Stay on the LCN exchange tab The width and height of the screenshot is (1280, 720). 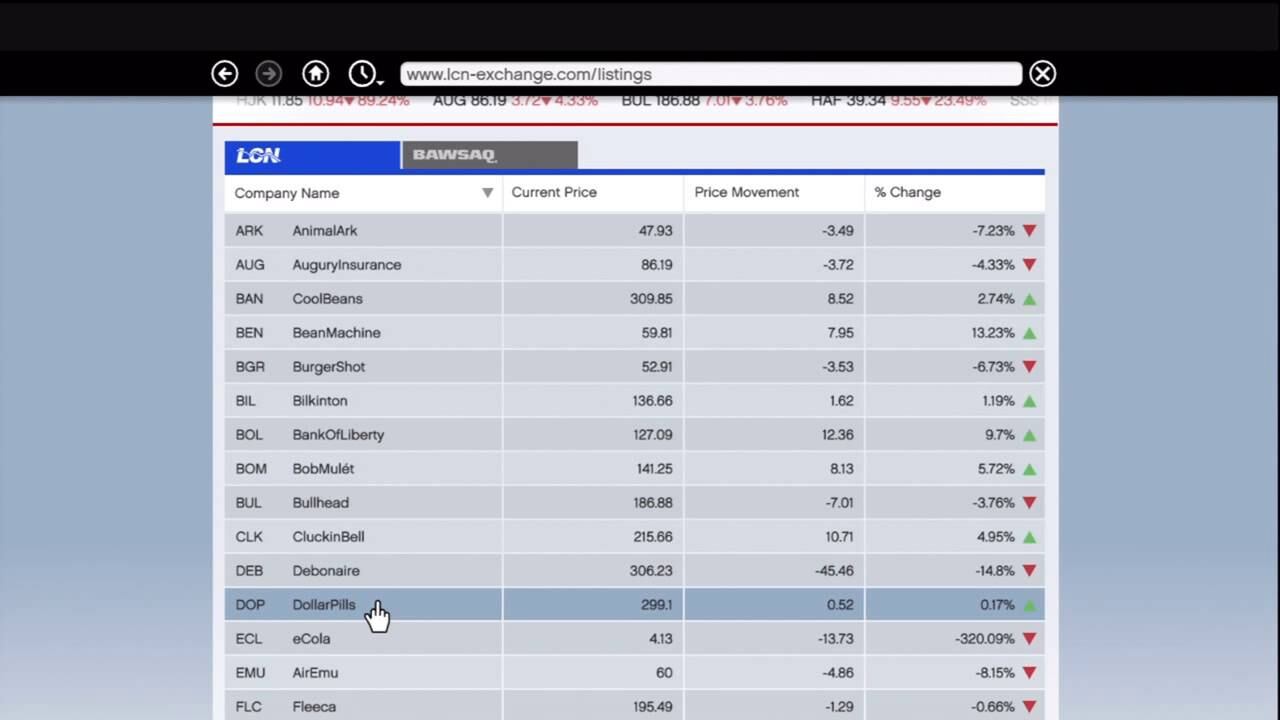pyautogui.click(x=311, y=155)
